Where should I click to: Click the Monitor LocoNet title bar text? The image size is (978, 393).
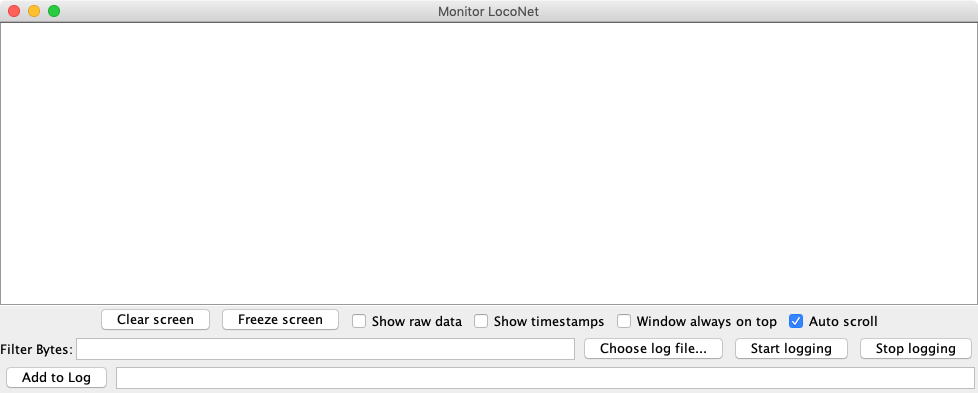click(488, 11)
